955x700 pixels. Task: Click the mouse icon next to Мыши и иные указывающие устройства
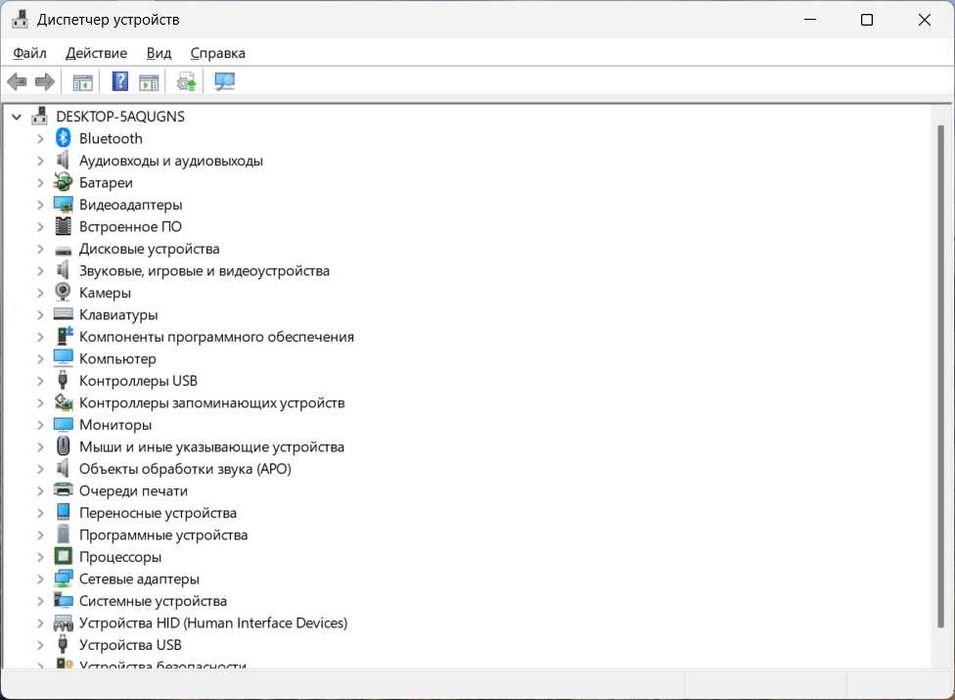[63, 446]
